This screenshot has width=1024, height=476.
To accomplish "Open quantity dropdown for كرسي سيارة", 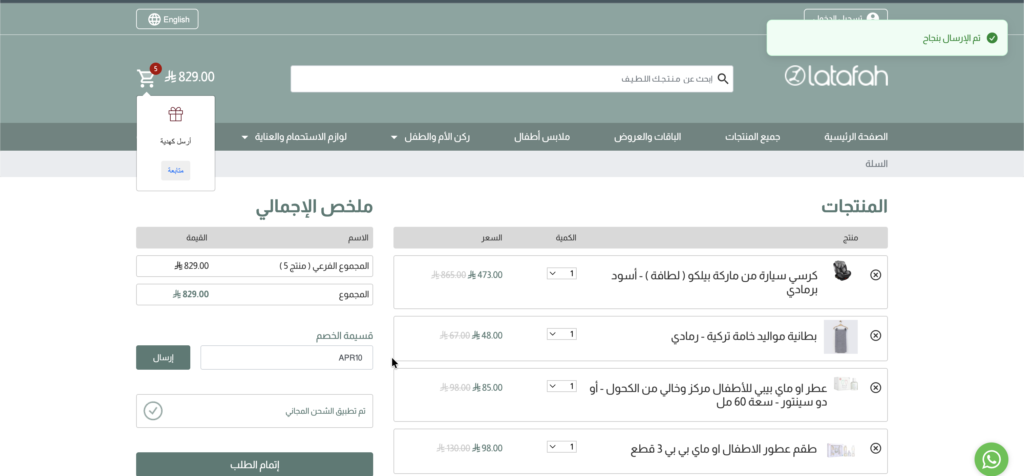I will (562, 274).
